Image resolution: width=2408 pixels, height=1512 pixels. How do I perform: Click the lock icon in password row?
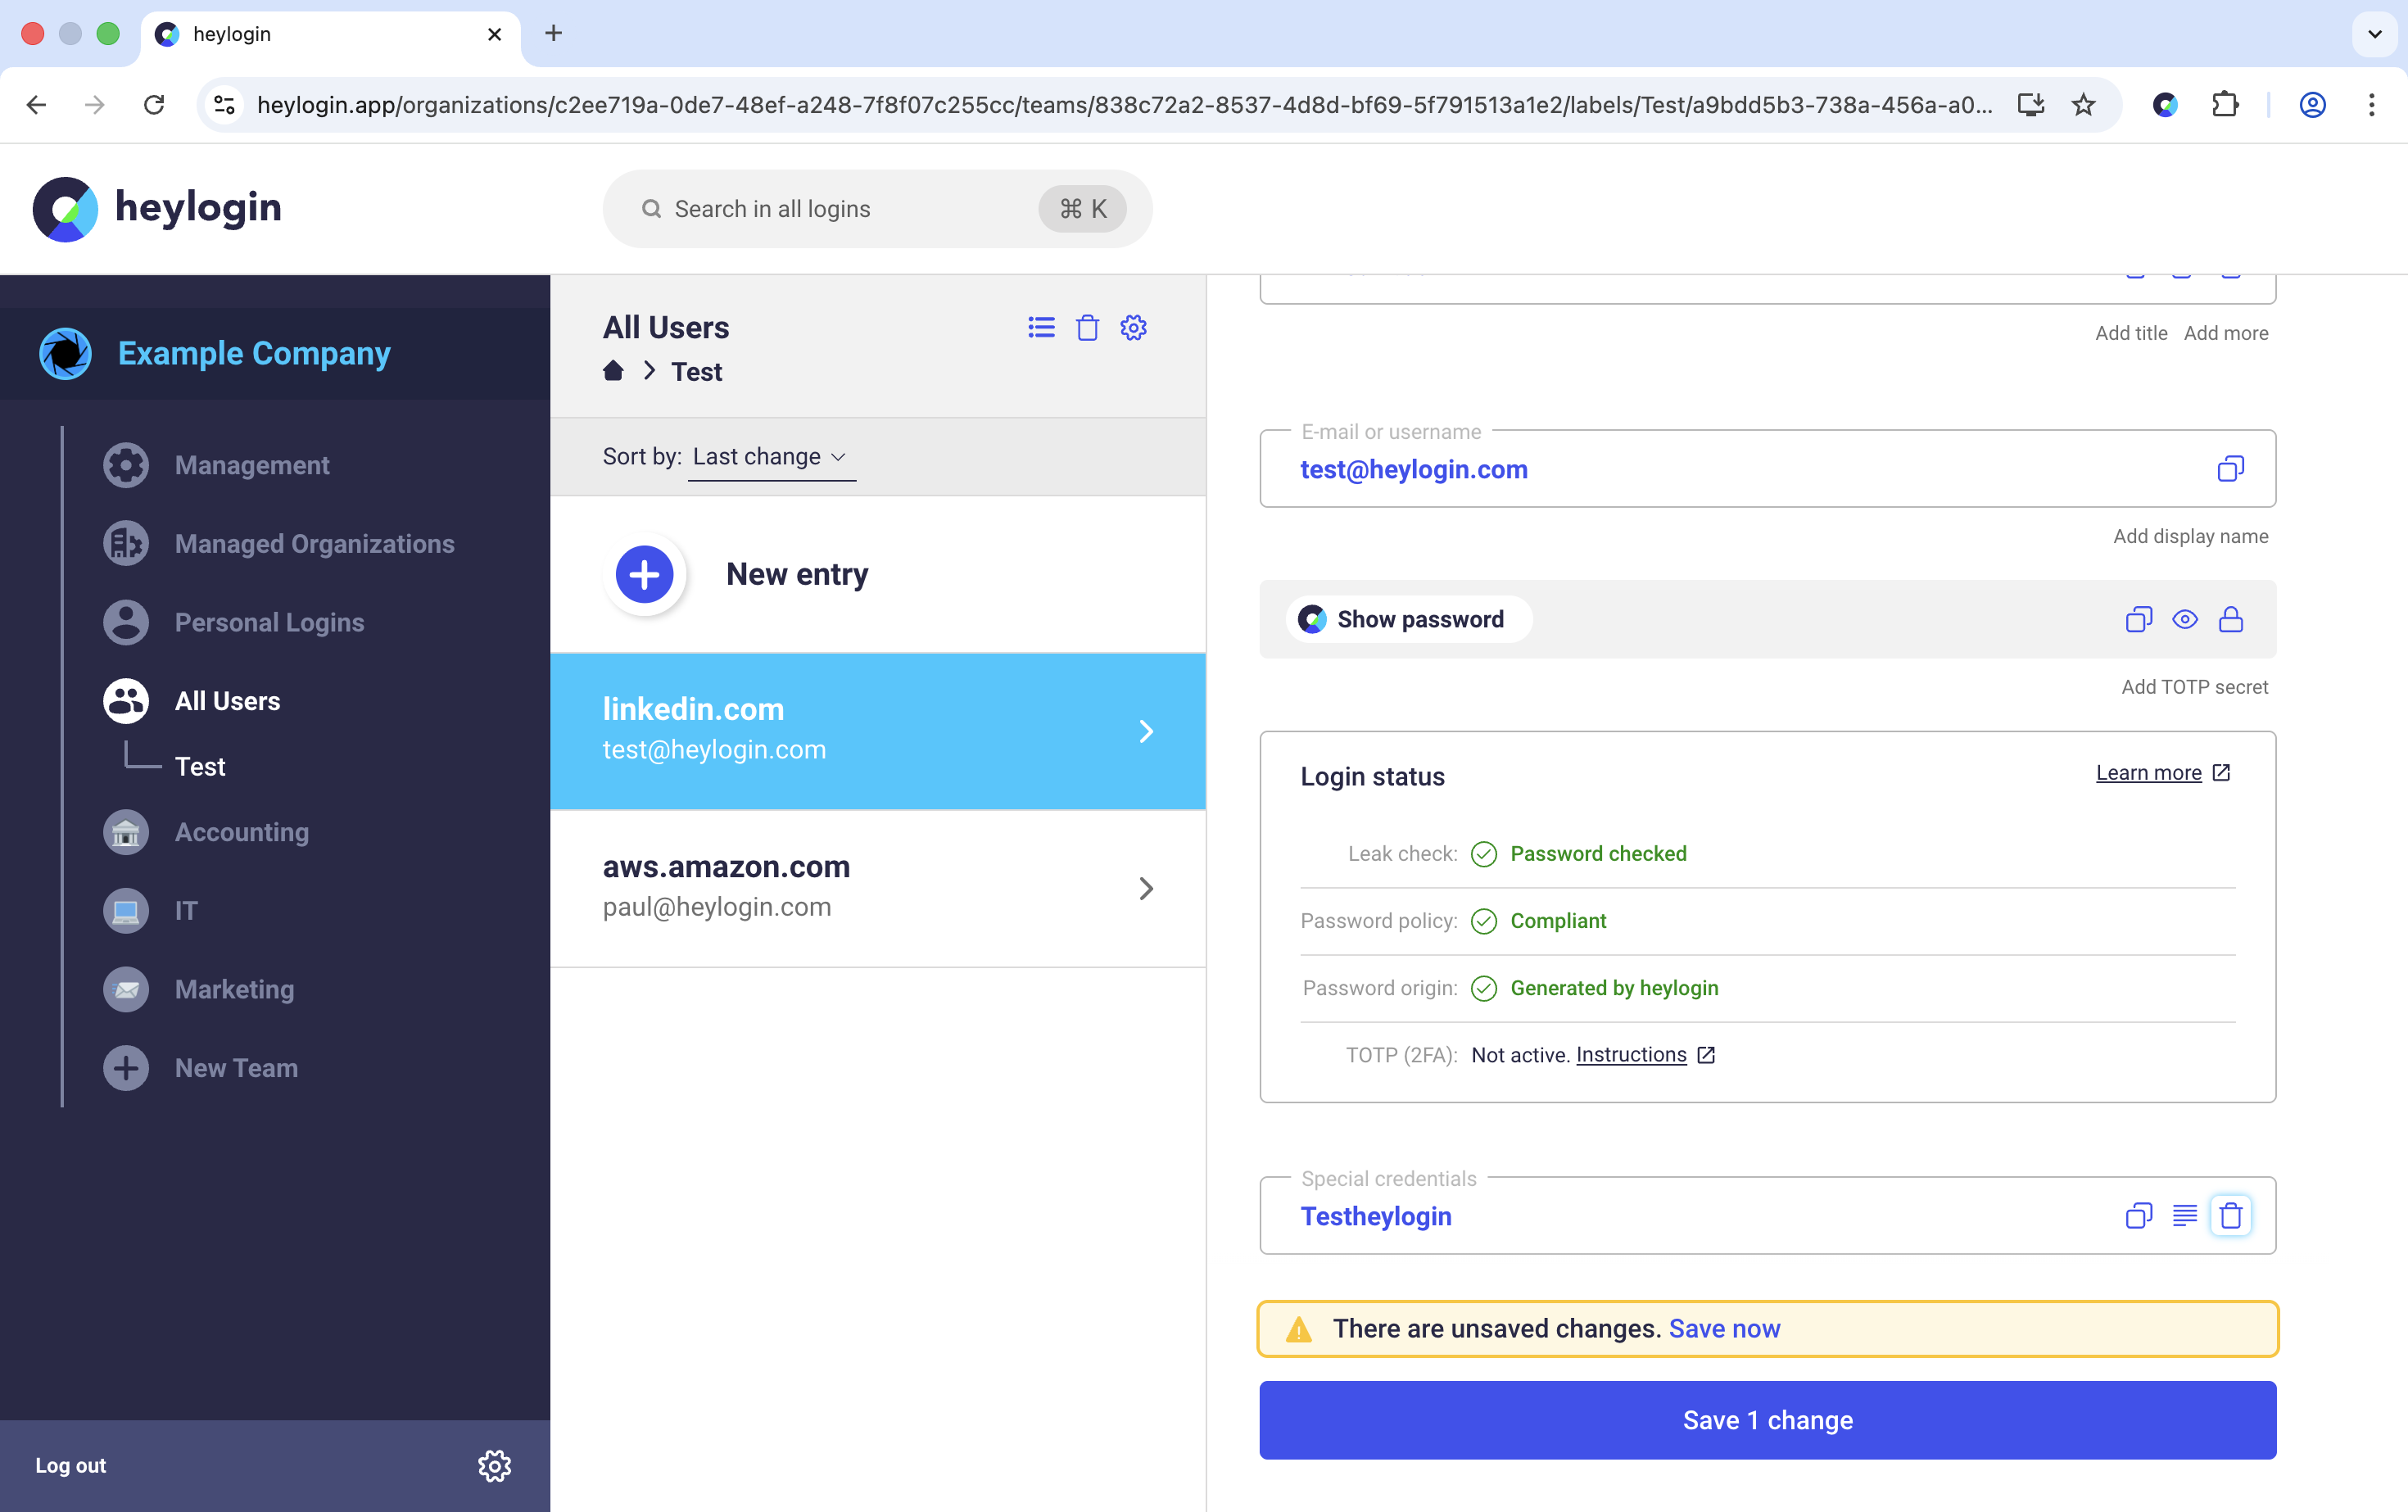point(2230,620)
